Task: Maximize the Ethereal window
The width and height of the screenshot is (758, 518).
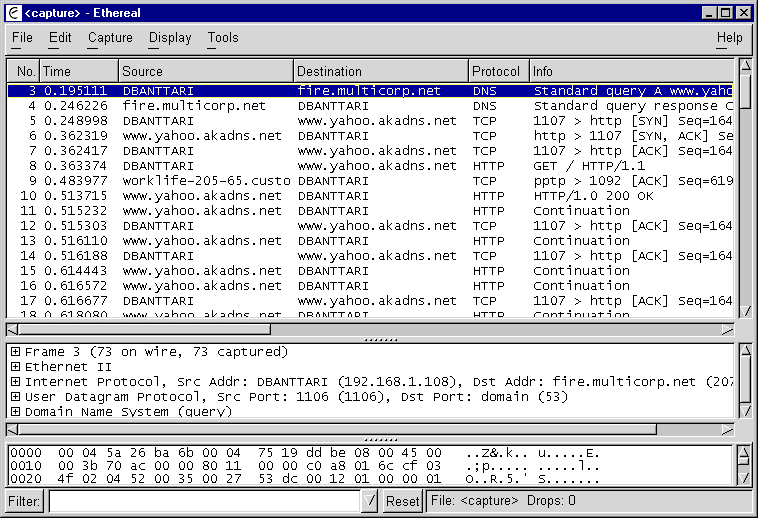Action: point(726,13)
